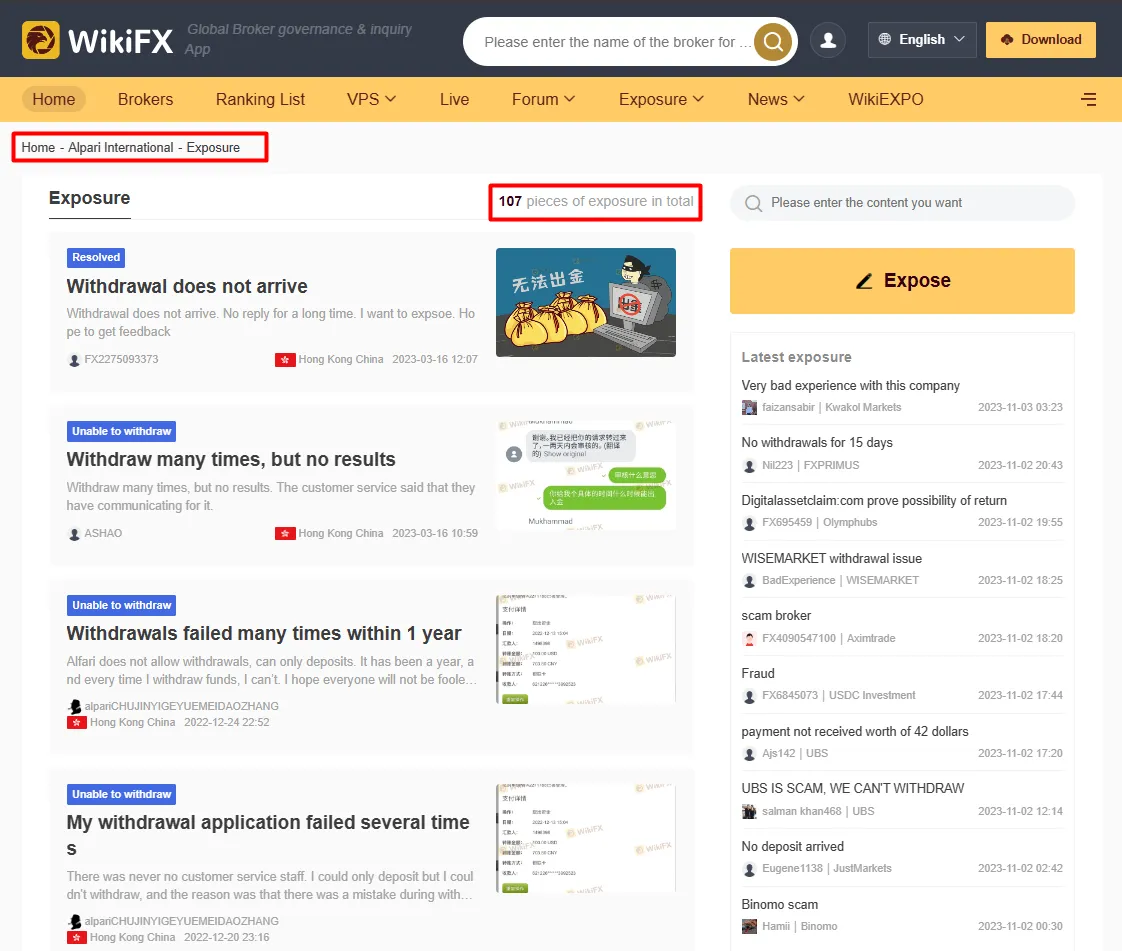This screenshot has width=1122, height=951.
Task: Open chat screenshot thumbnail of ASHAO post
Action: [x=585, y=476]
